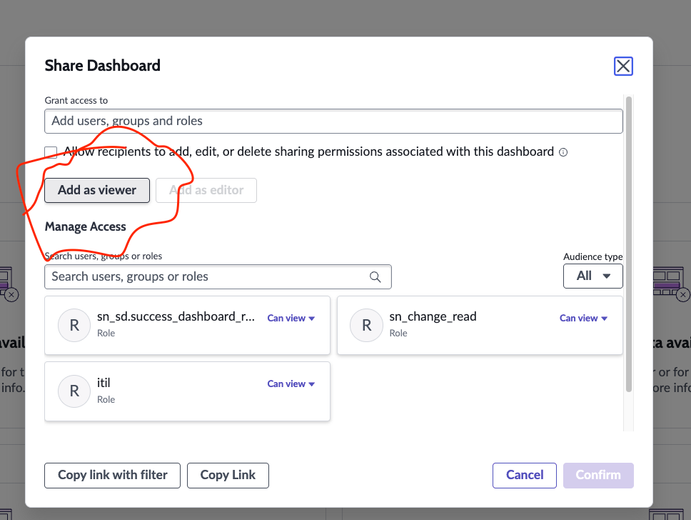Click the Add as editor button
Screen dimensions: 691x520
point(206,190)
